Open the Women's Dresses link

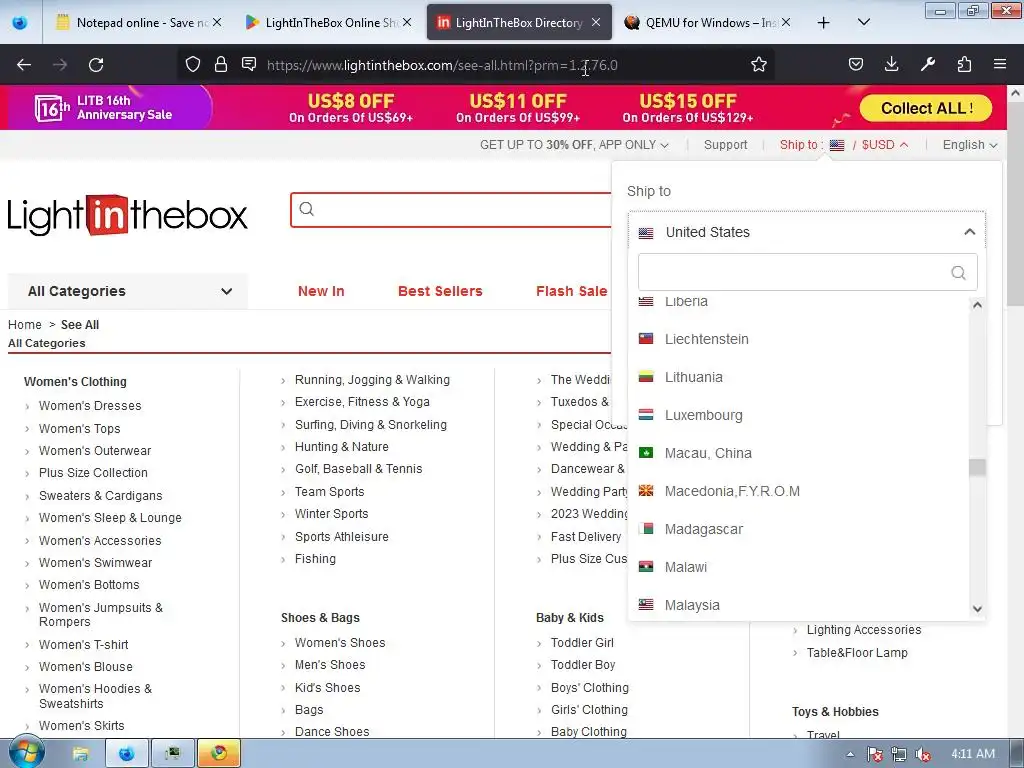pos(90,406)
